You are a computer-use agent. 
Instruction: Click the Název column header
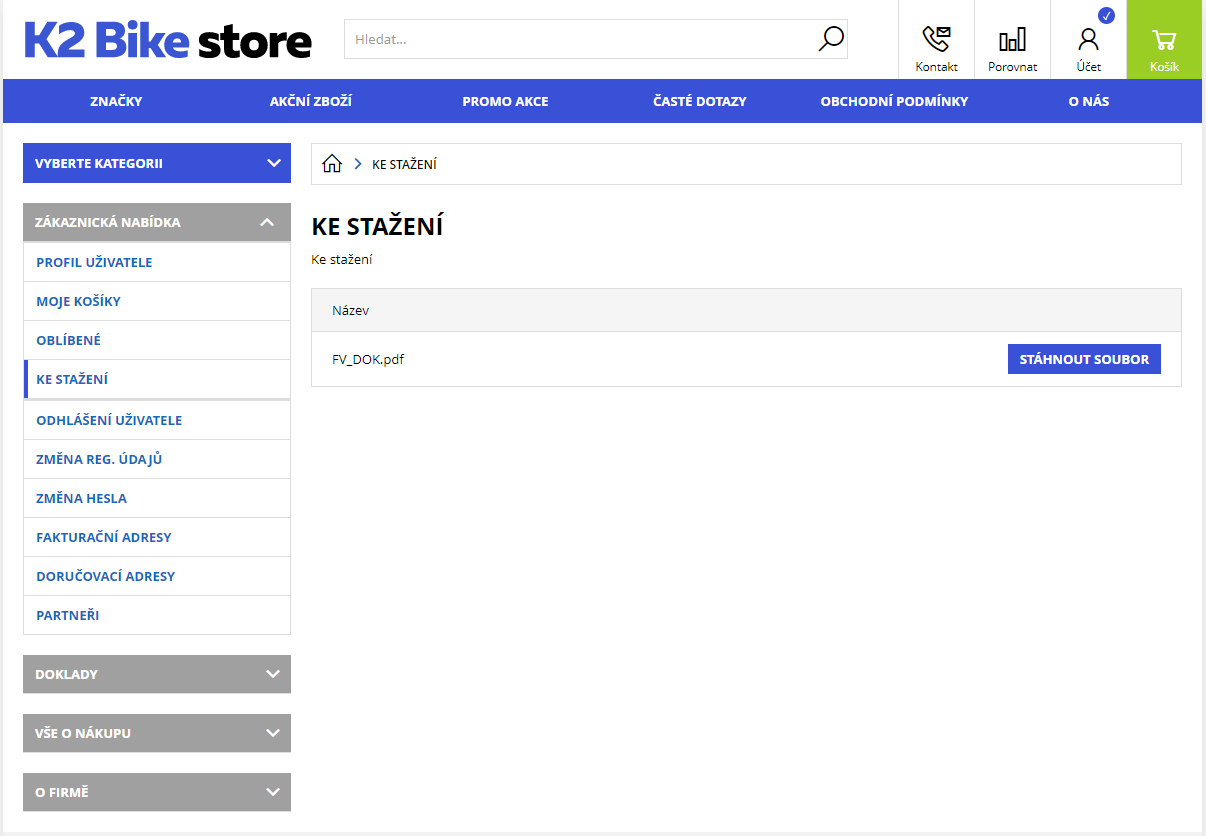[x=350, y=311]
